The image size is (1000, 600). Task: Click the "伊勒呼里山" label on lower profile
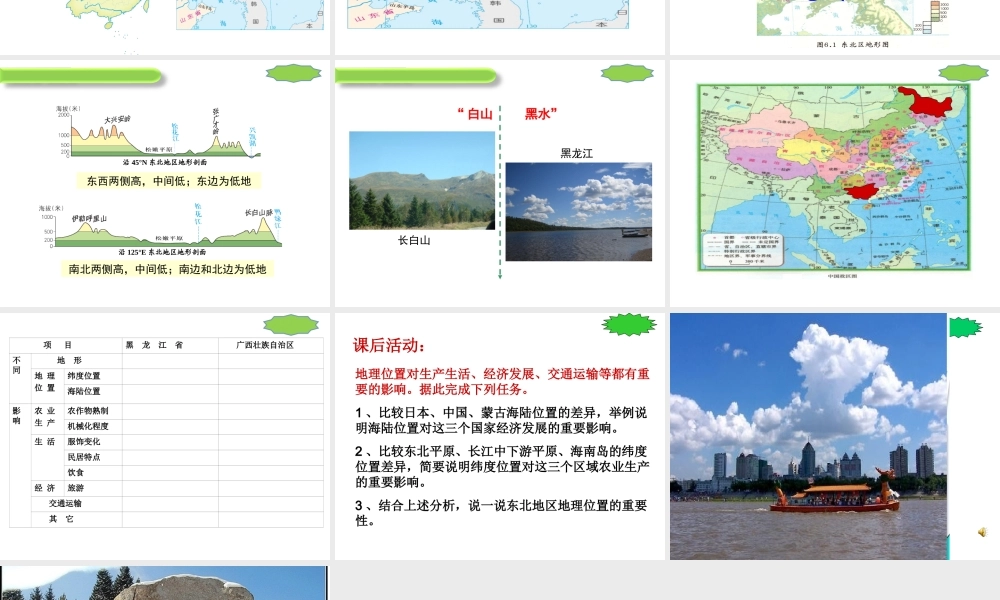pyautogui.click(x=89, y=219)
